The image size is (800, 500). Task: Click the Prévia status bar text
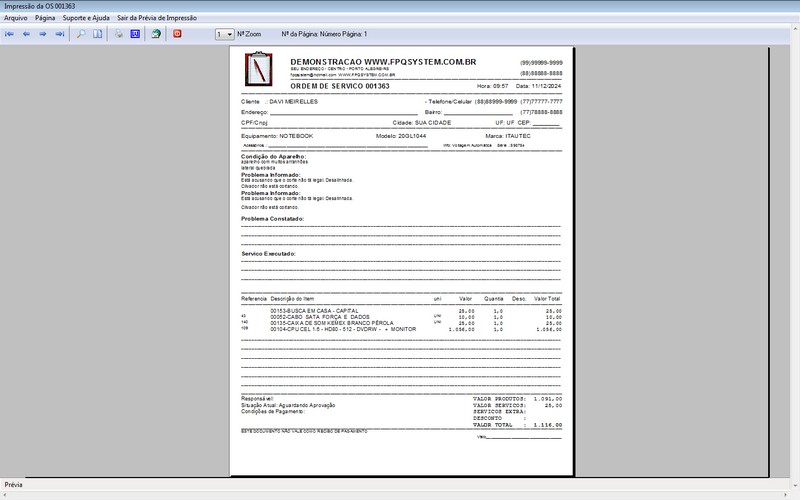[14, 485]
